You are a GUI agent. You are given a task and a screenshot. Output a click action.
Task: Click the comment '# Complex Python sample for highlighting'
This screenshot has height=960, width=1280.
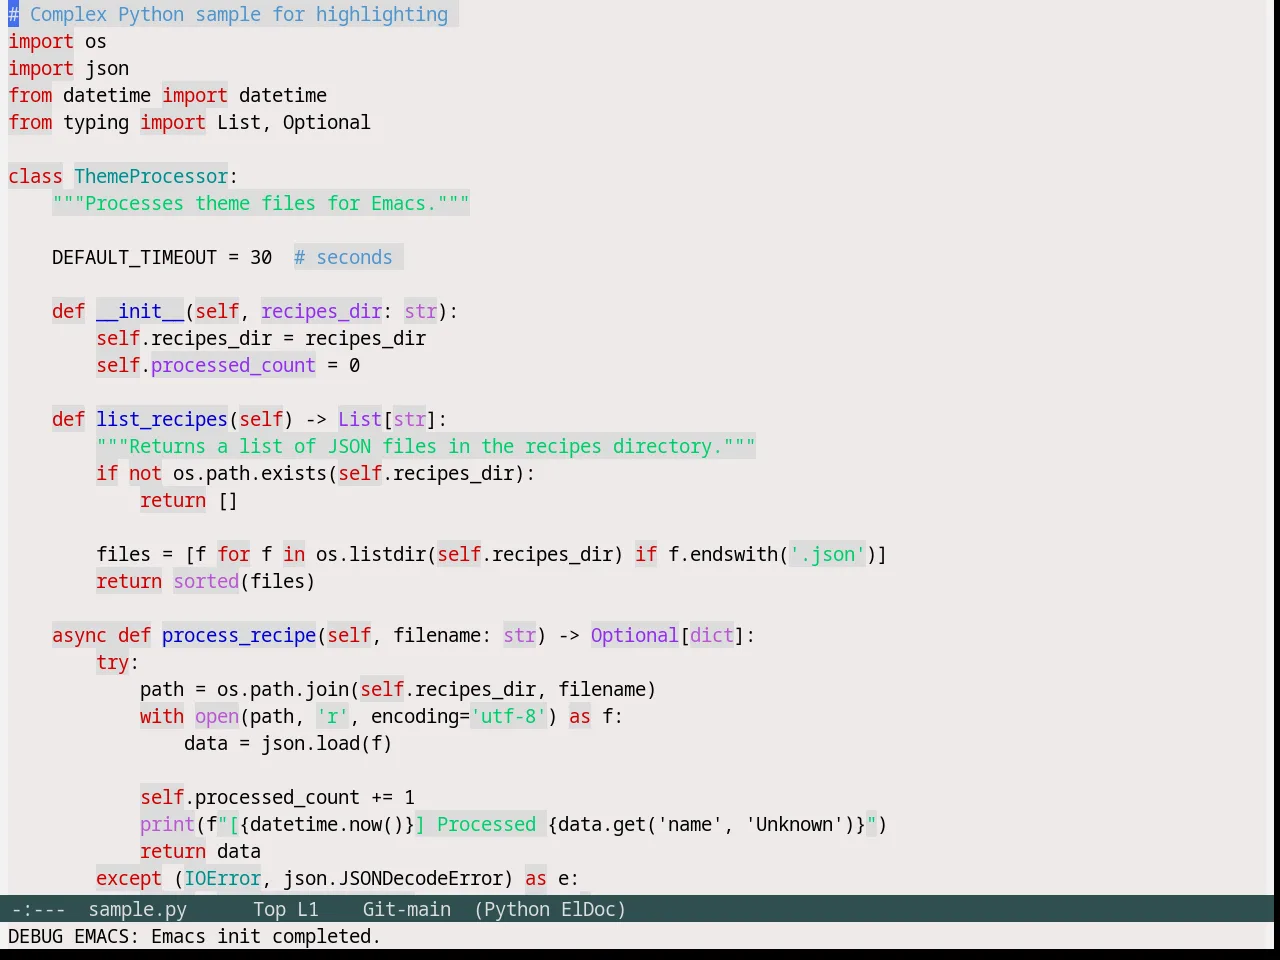coord(228,14)
